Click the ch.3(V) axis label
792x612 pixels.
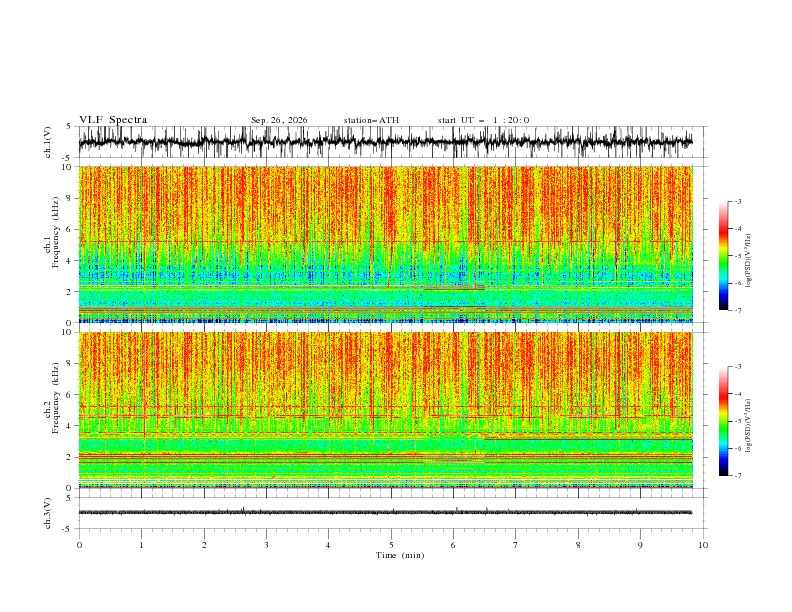48,513
